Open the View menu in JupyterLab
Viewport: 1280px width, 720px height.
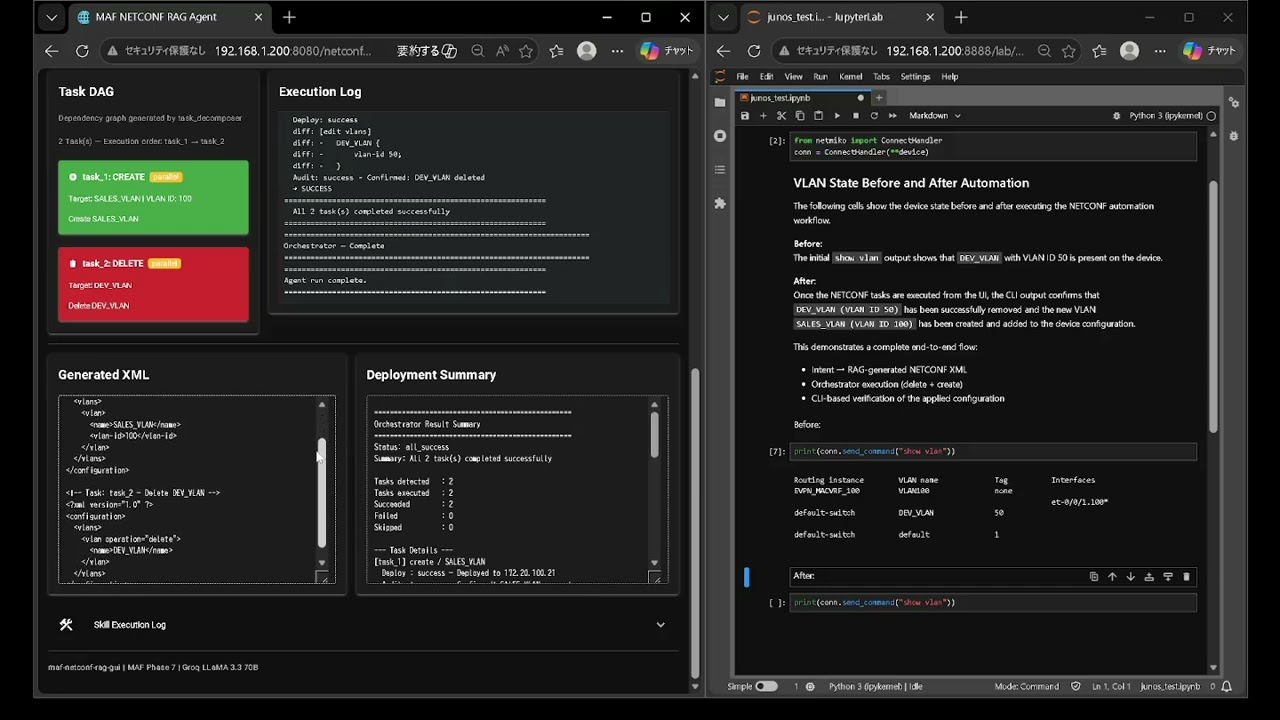(x=793, y=77)
